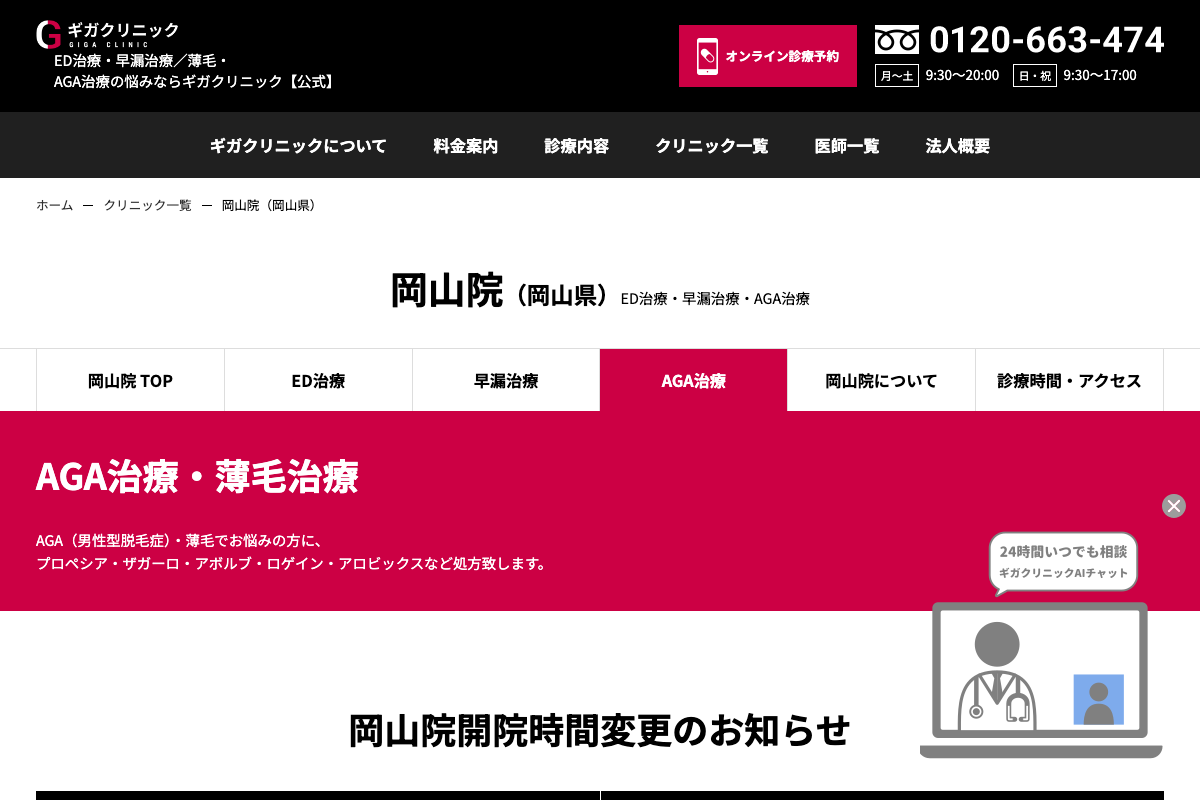Click the AGA治療・薄毛治療 heading
The width and height of the screenshot is (1200, 800).
197,477
